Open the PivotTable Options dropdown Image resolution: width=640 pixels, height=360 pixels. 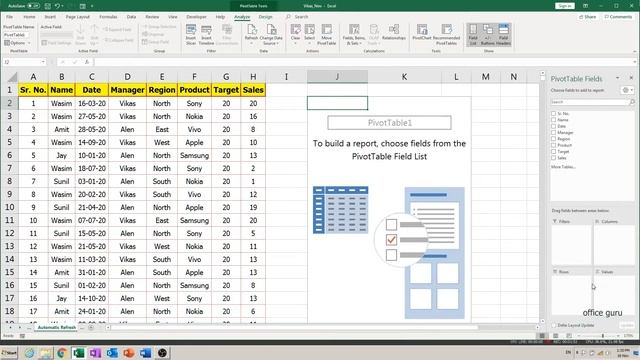[x=17, y=43]
